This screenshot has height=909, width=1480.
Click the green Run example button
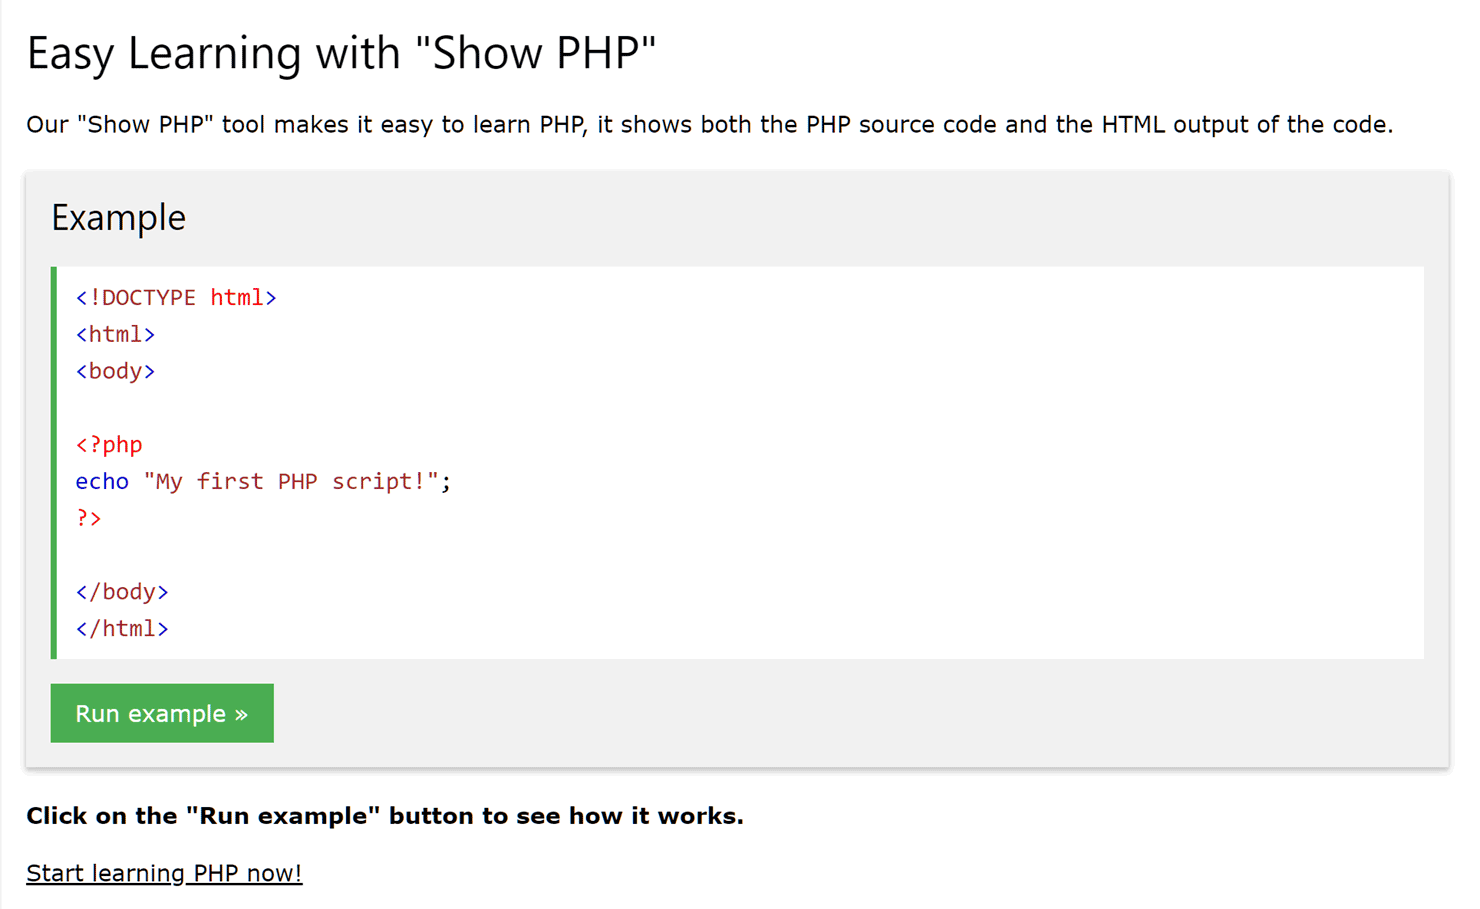tap(162, 713)
